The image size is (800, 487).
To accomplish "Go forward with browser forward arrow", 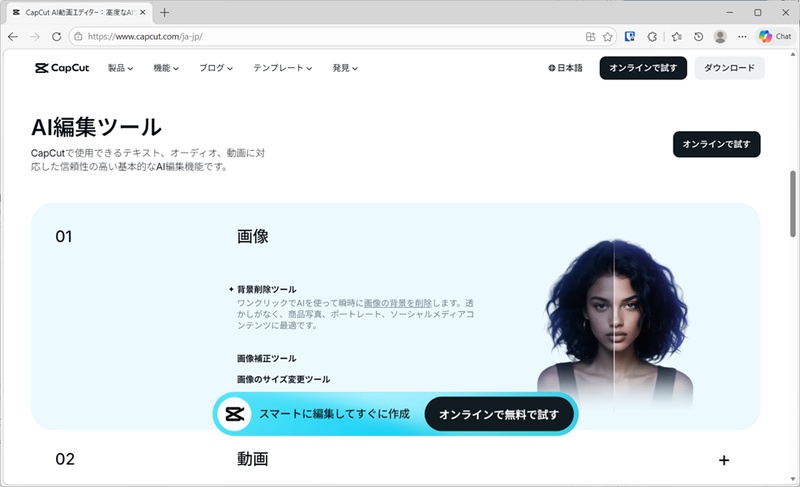I will click(x=35, y=37).
